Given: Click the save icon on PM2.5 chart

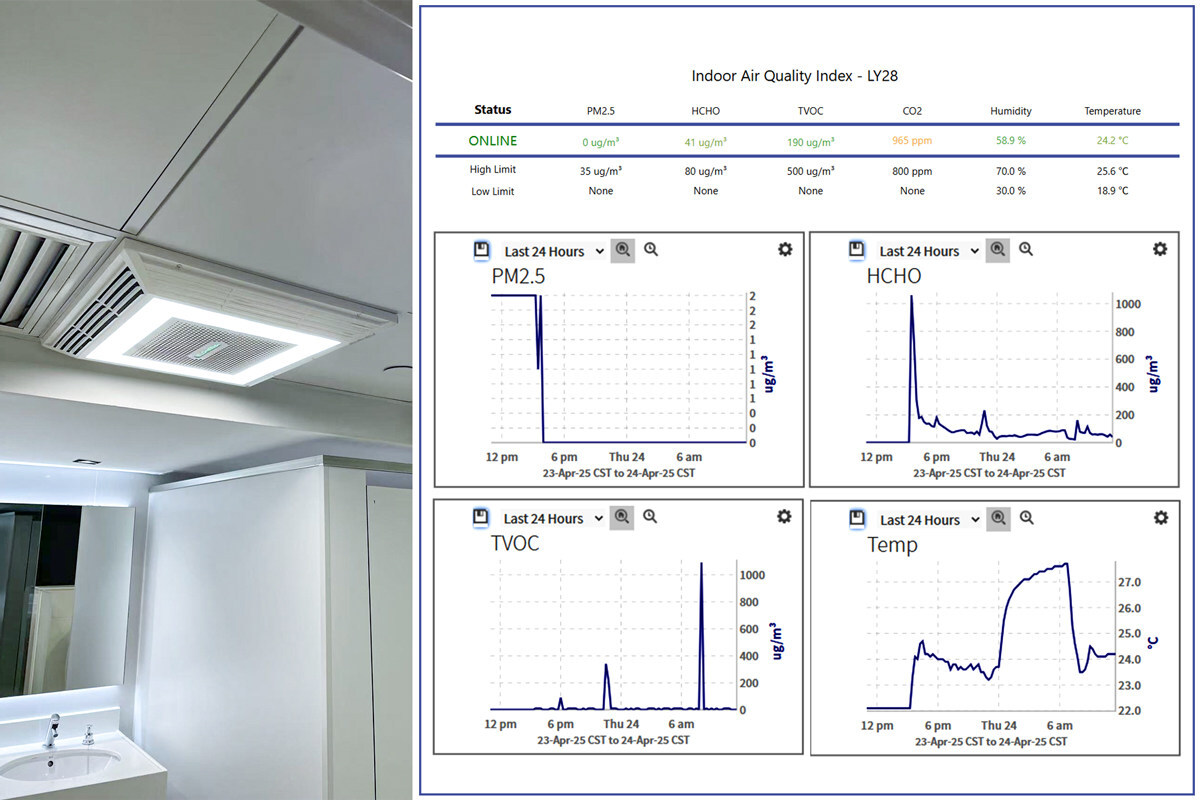Looking at the screenshot, I should point(480,250).
